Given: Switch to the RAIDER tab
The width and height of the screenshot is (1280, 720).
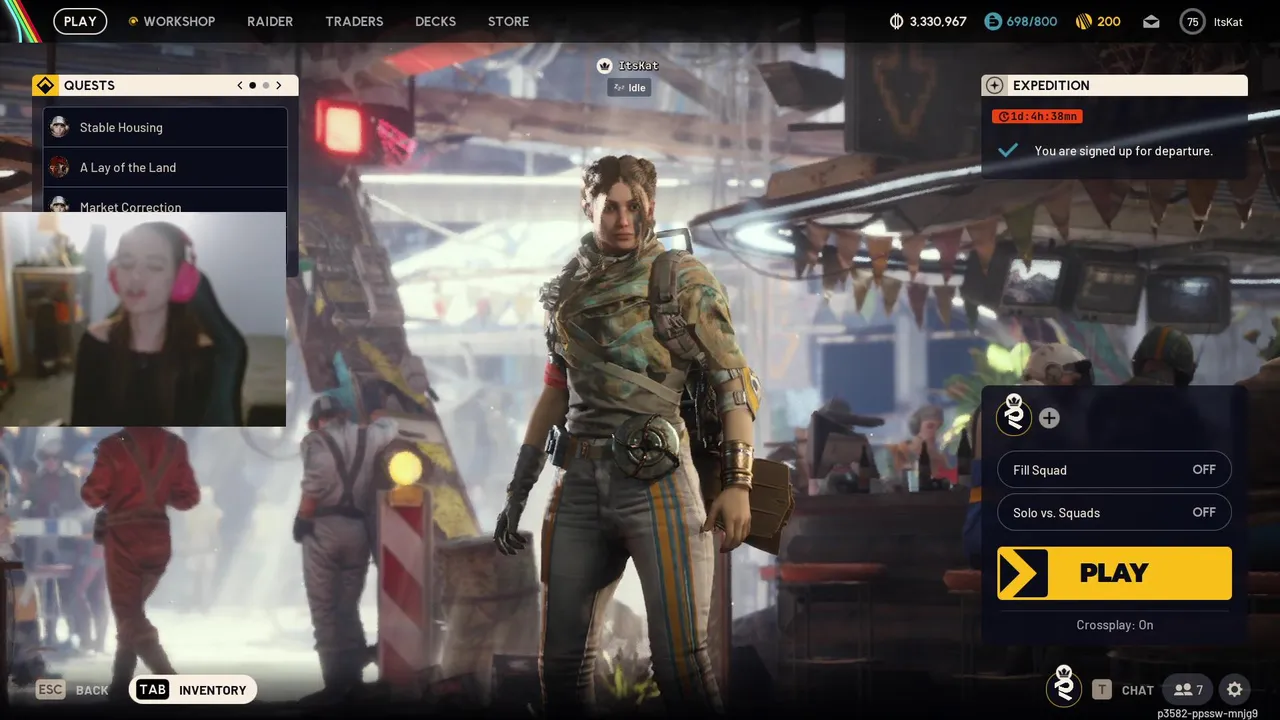Looking at the screenshot, I should click(270, 21).
